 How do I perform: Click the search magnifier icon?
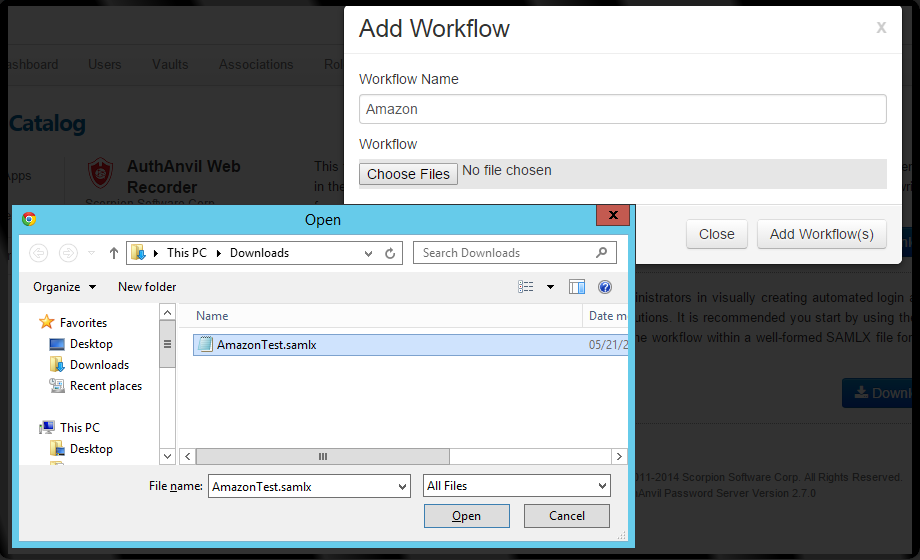point(601,252)
